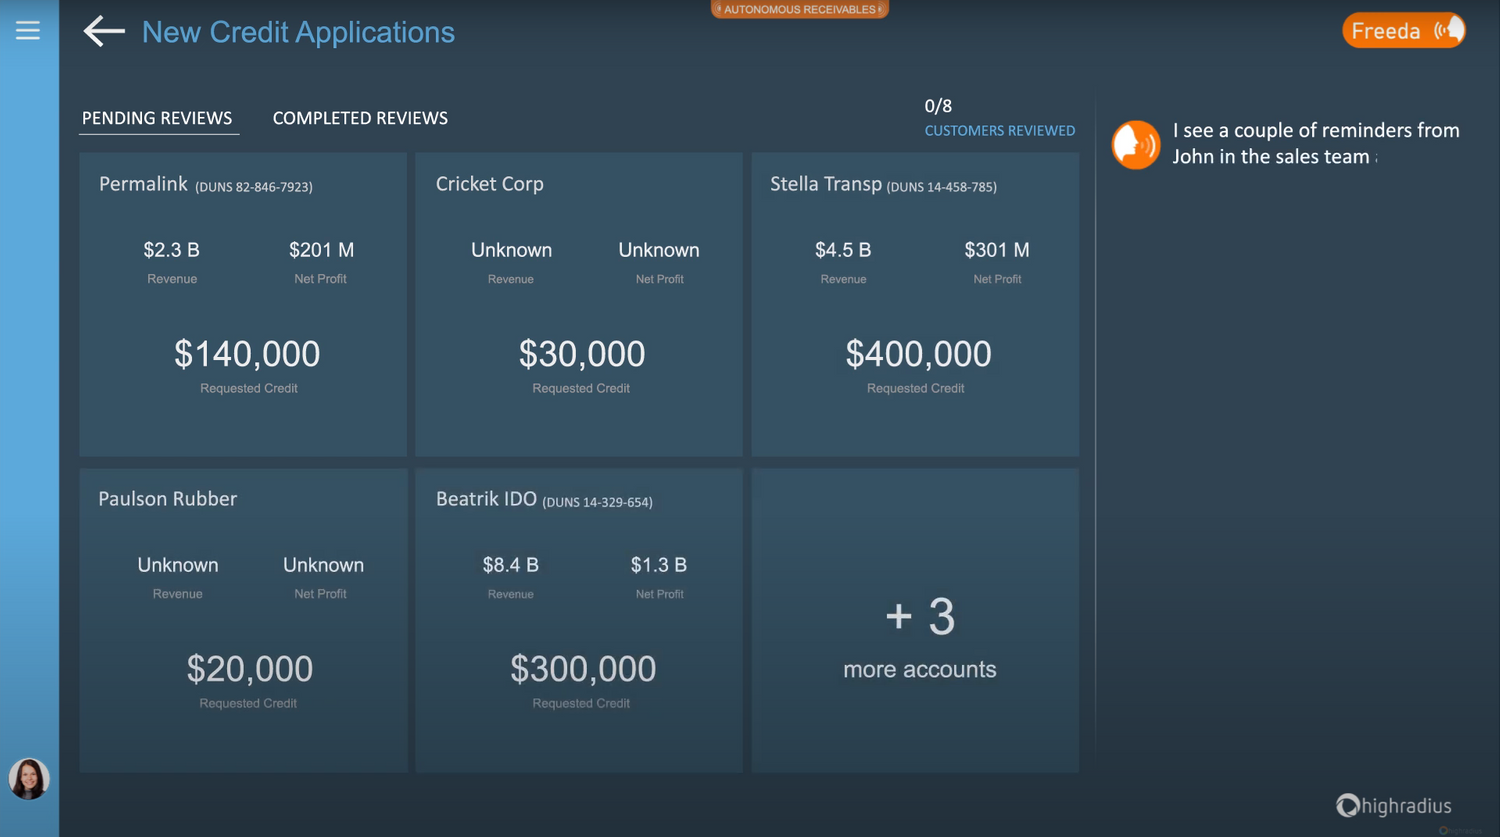Viewport: 1500px width, 837px height.
Task: Open the hamburger menu icon
Action: (x=28, y=31)
